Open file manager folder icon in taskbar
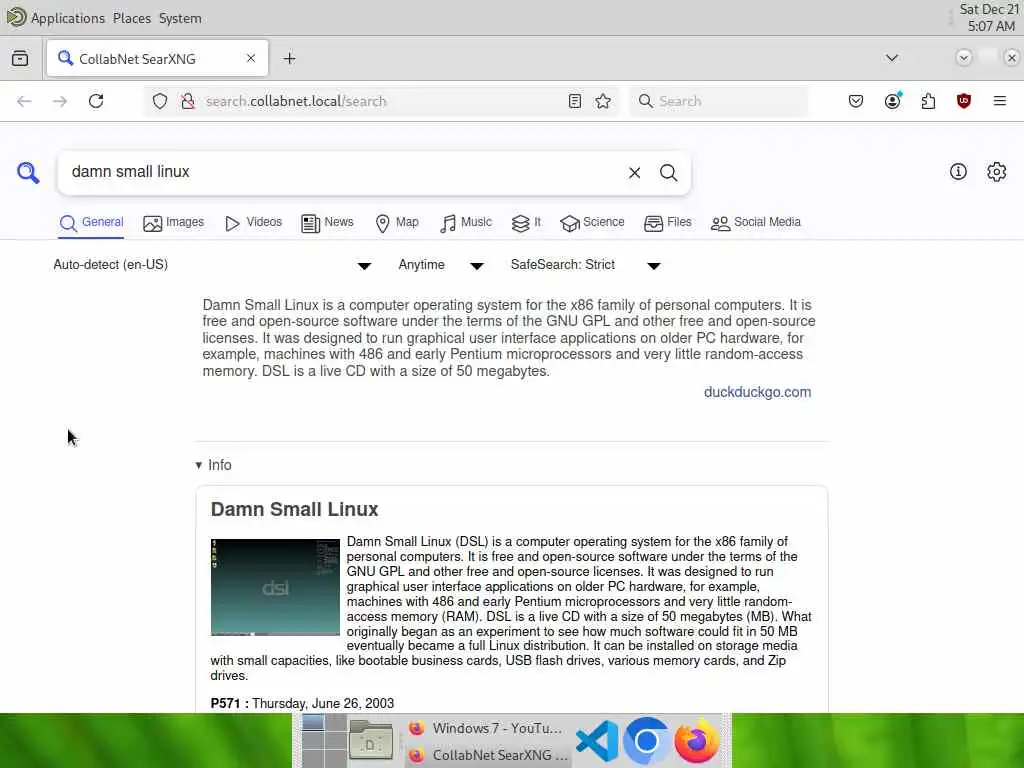This screenshot has height=768, width=1024. (x=370, y=741)
